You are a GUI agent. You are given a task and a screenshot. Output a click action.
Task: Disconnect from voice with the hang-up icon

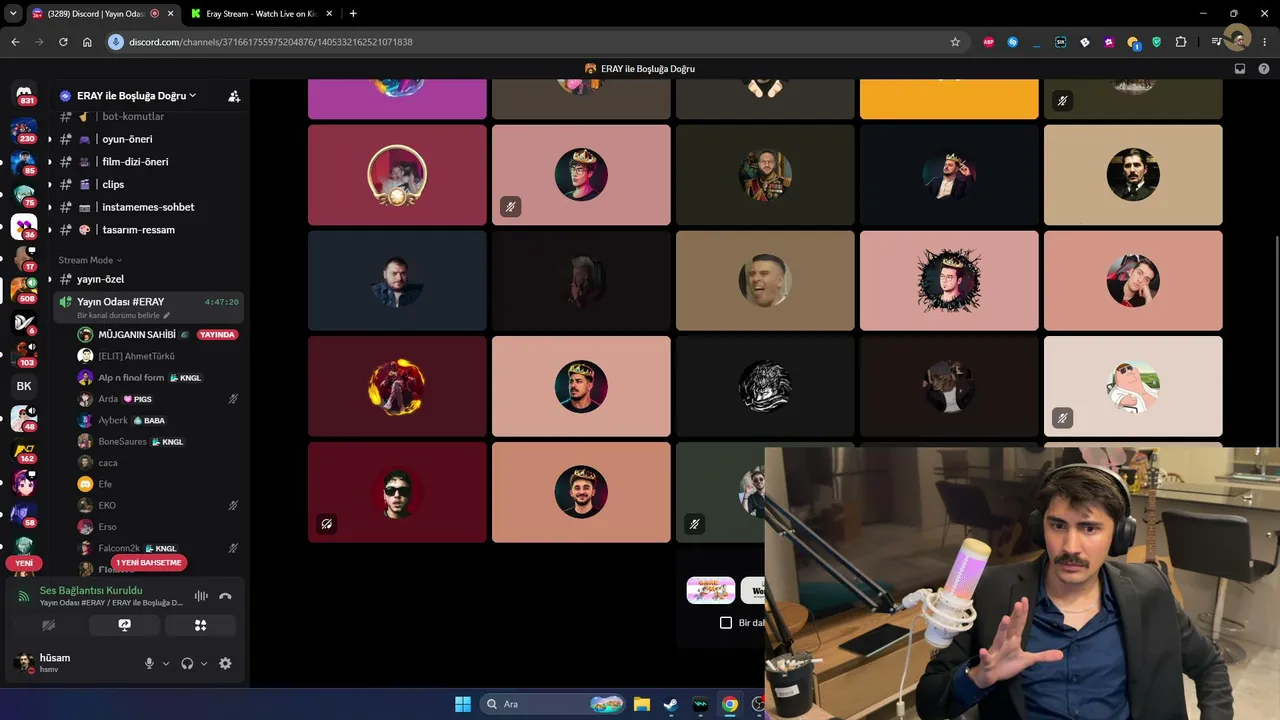click(x=225, y=596)
